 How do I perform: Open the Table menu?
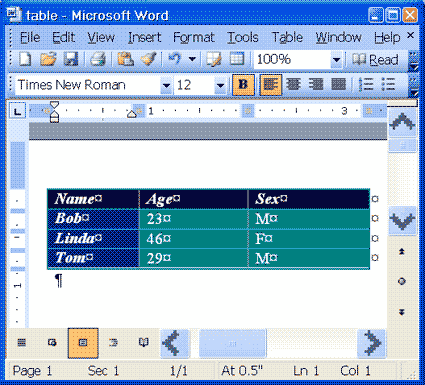(287, 37)
